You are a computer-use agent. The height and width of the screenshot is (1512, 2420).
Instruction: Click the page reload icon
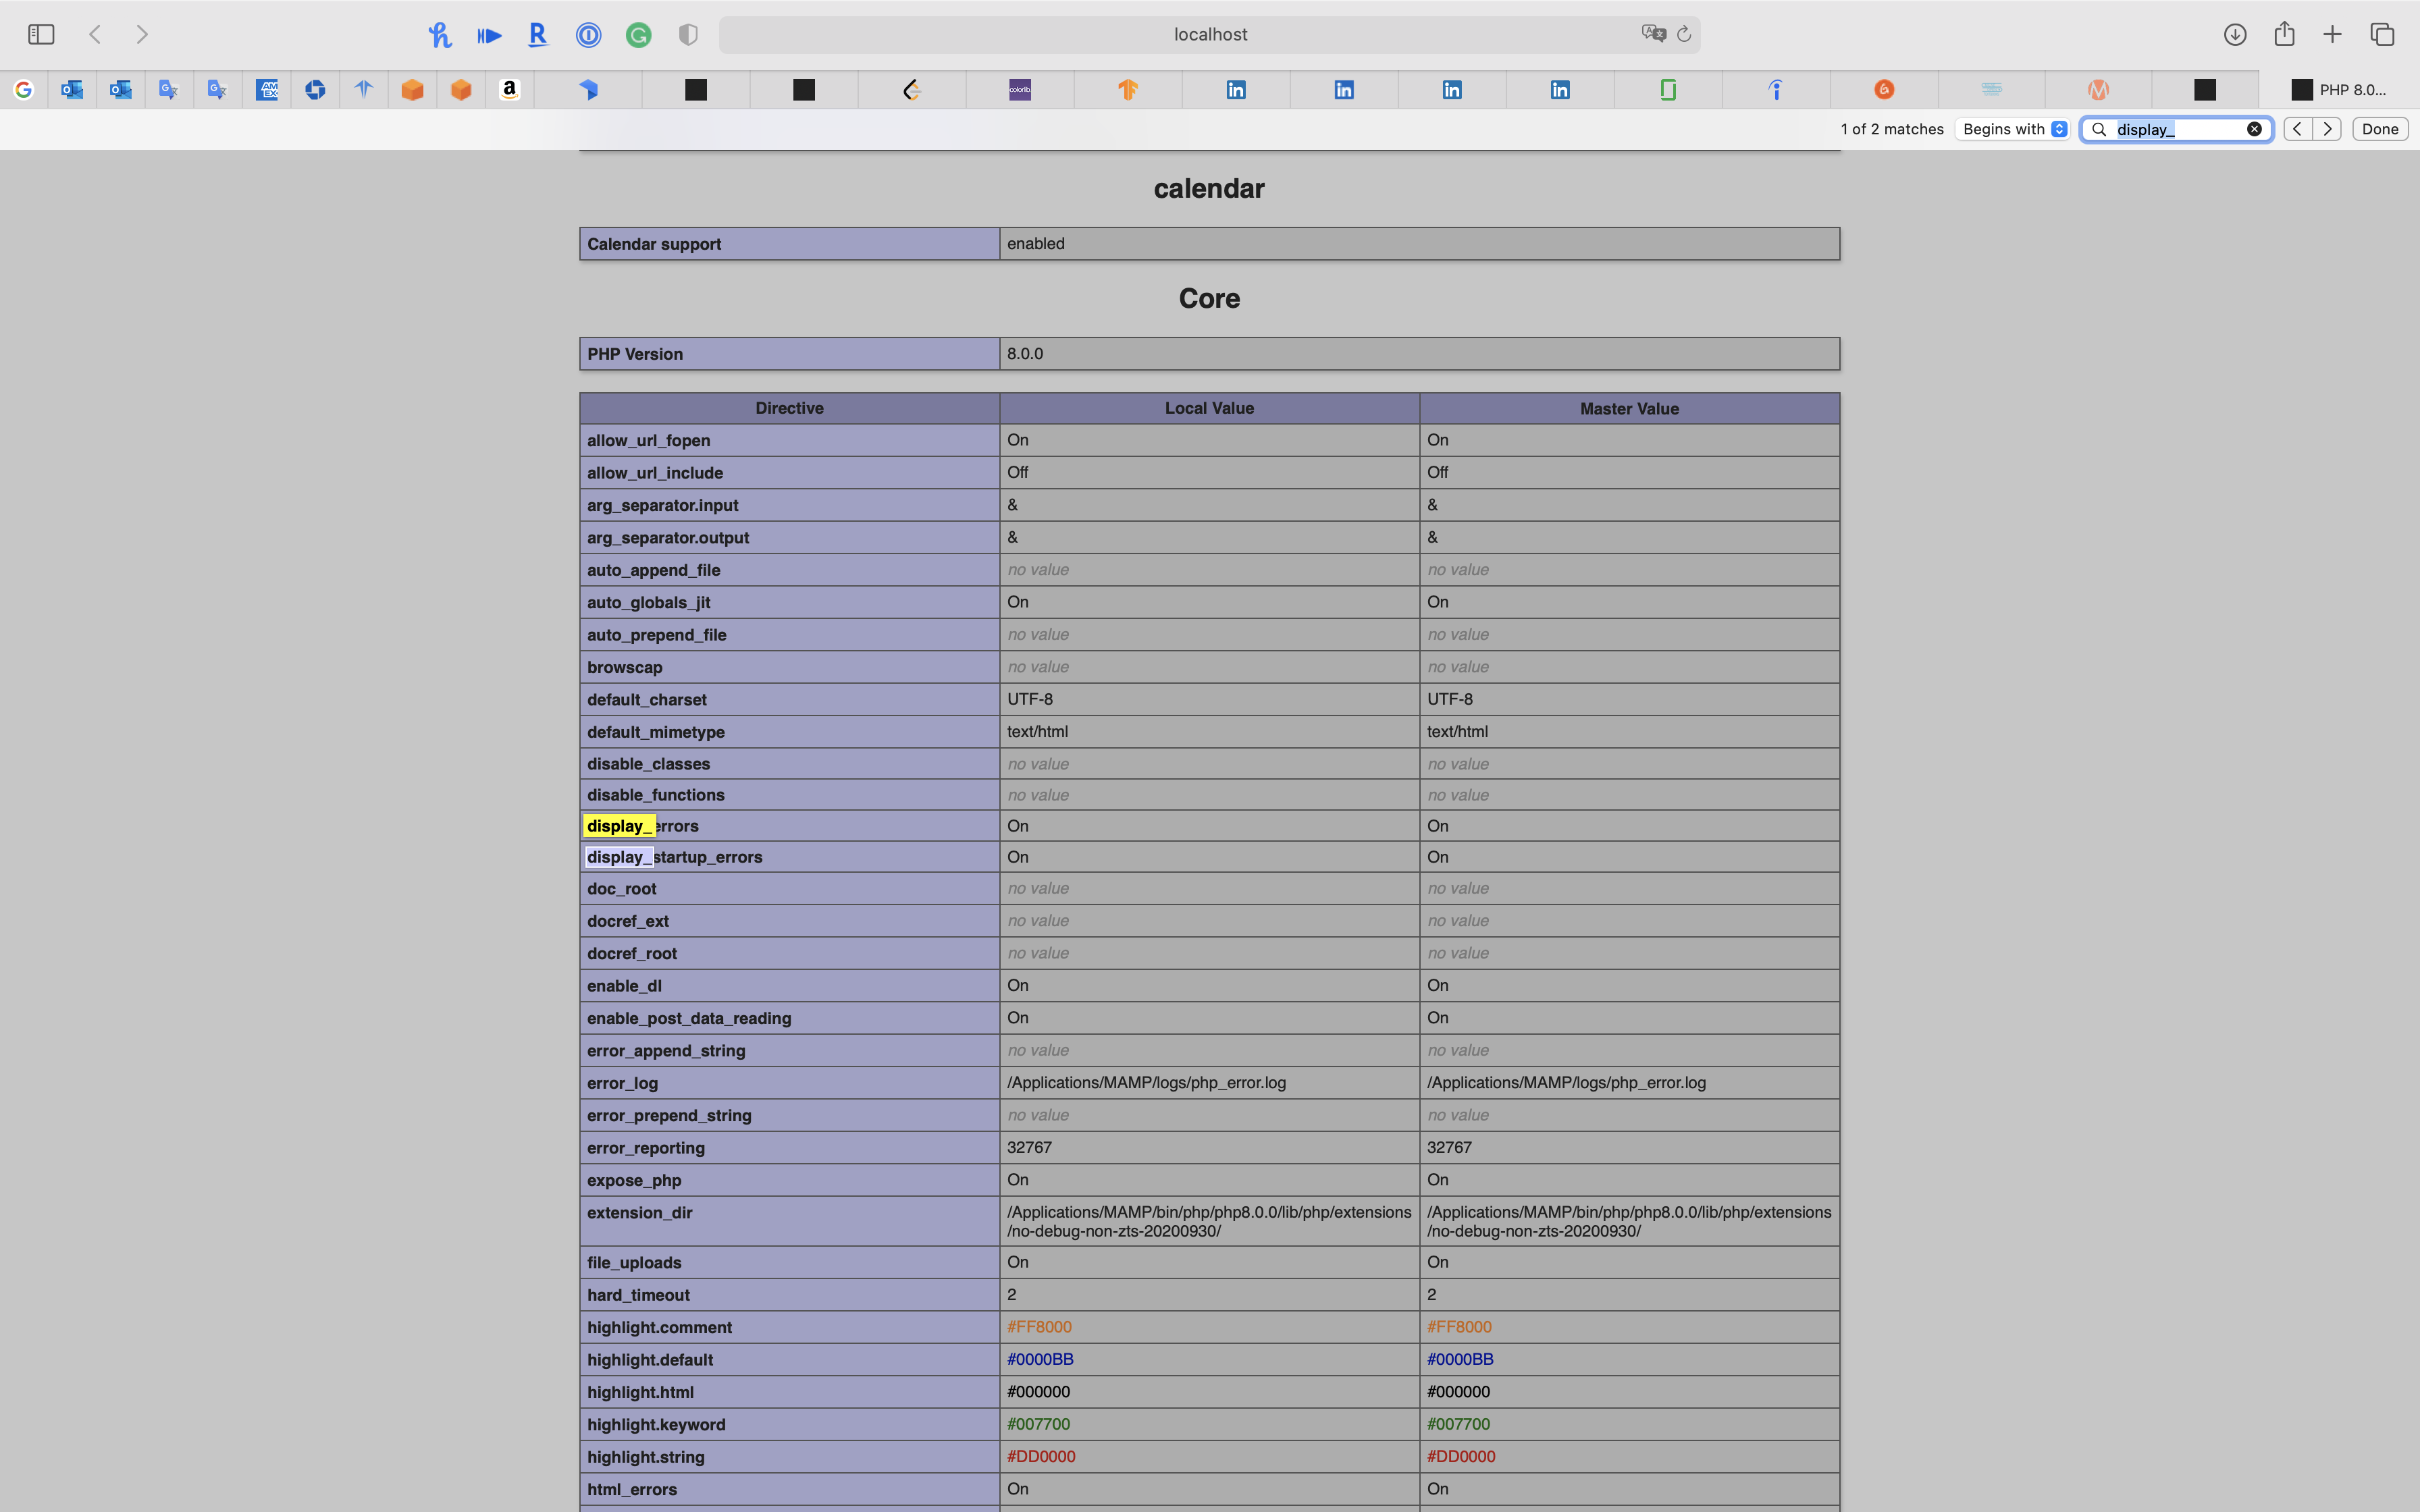(1684, 34)
